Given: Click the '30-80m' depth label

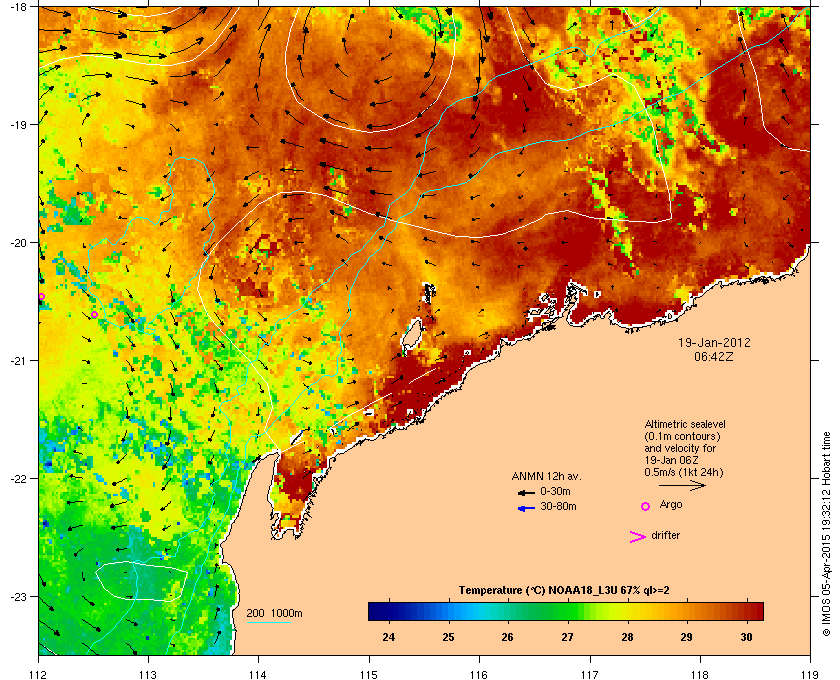Looking at the screenshot, I should 558,506.
